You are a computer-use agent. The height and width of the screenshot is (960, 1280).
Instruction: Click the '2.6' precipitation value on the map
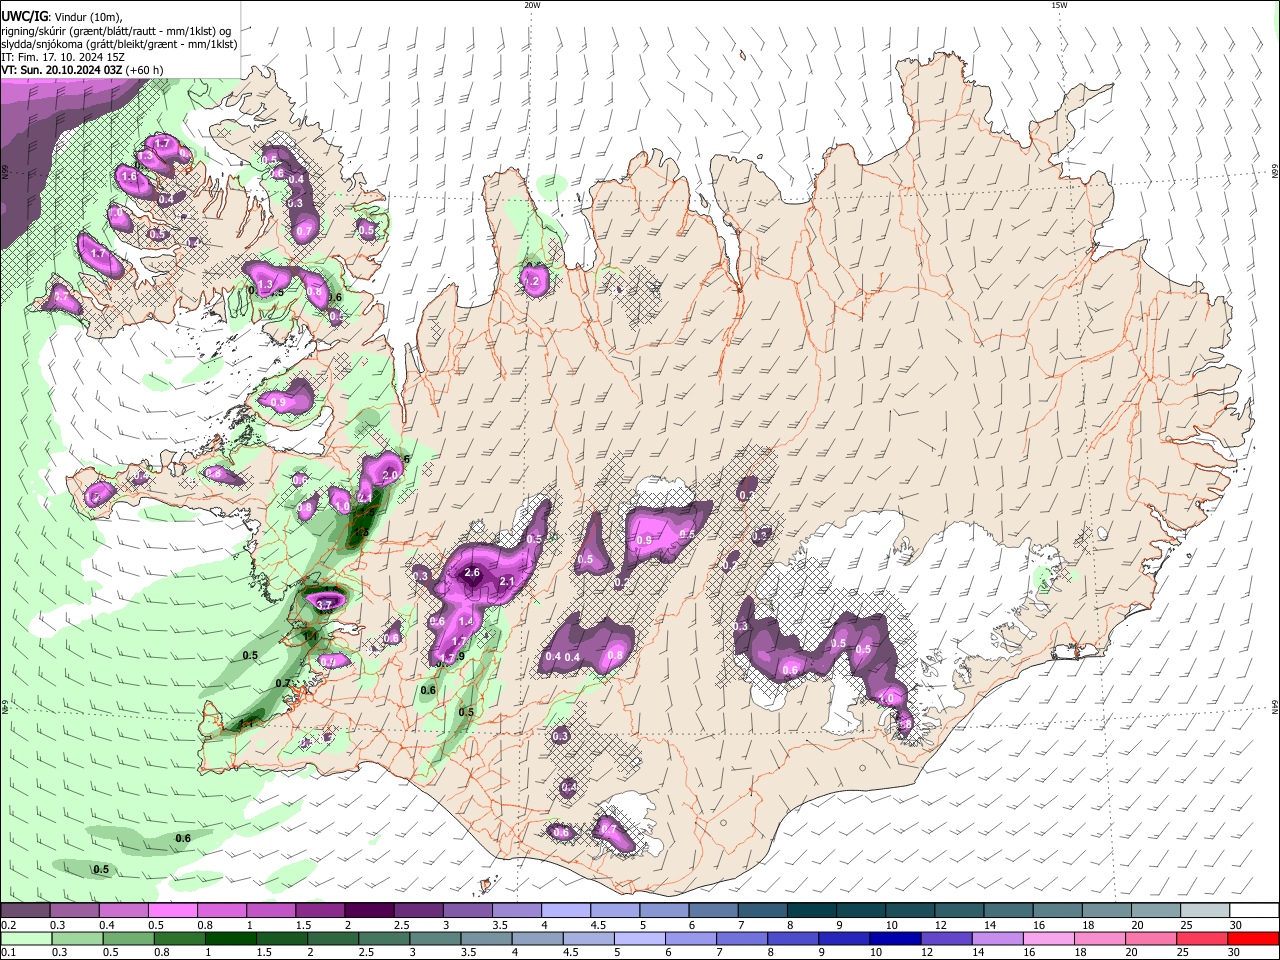point(473,573)
